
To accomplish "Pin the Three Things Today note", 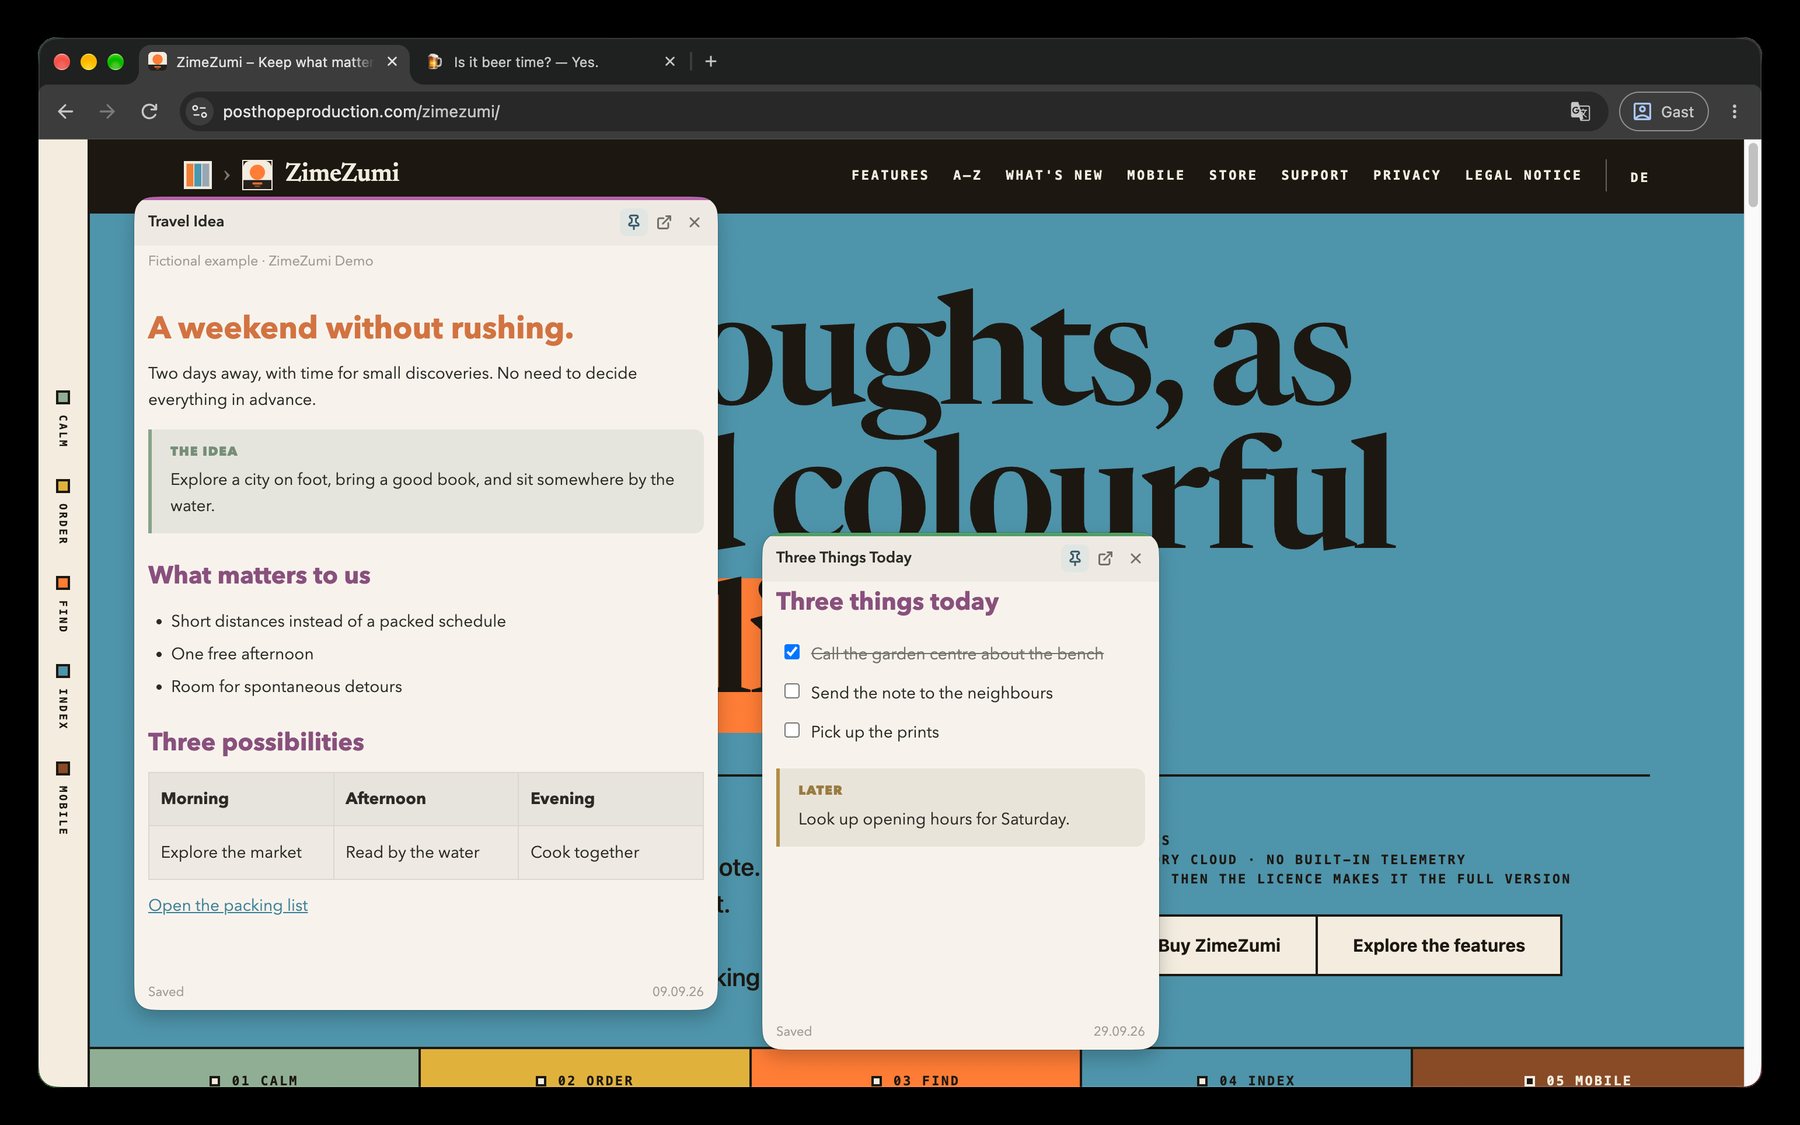I will pyautogui.click(x=1074, y=558).
